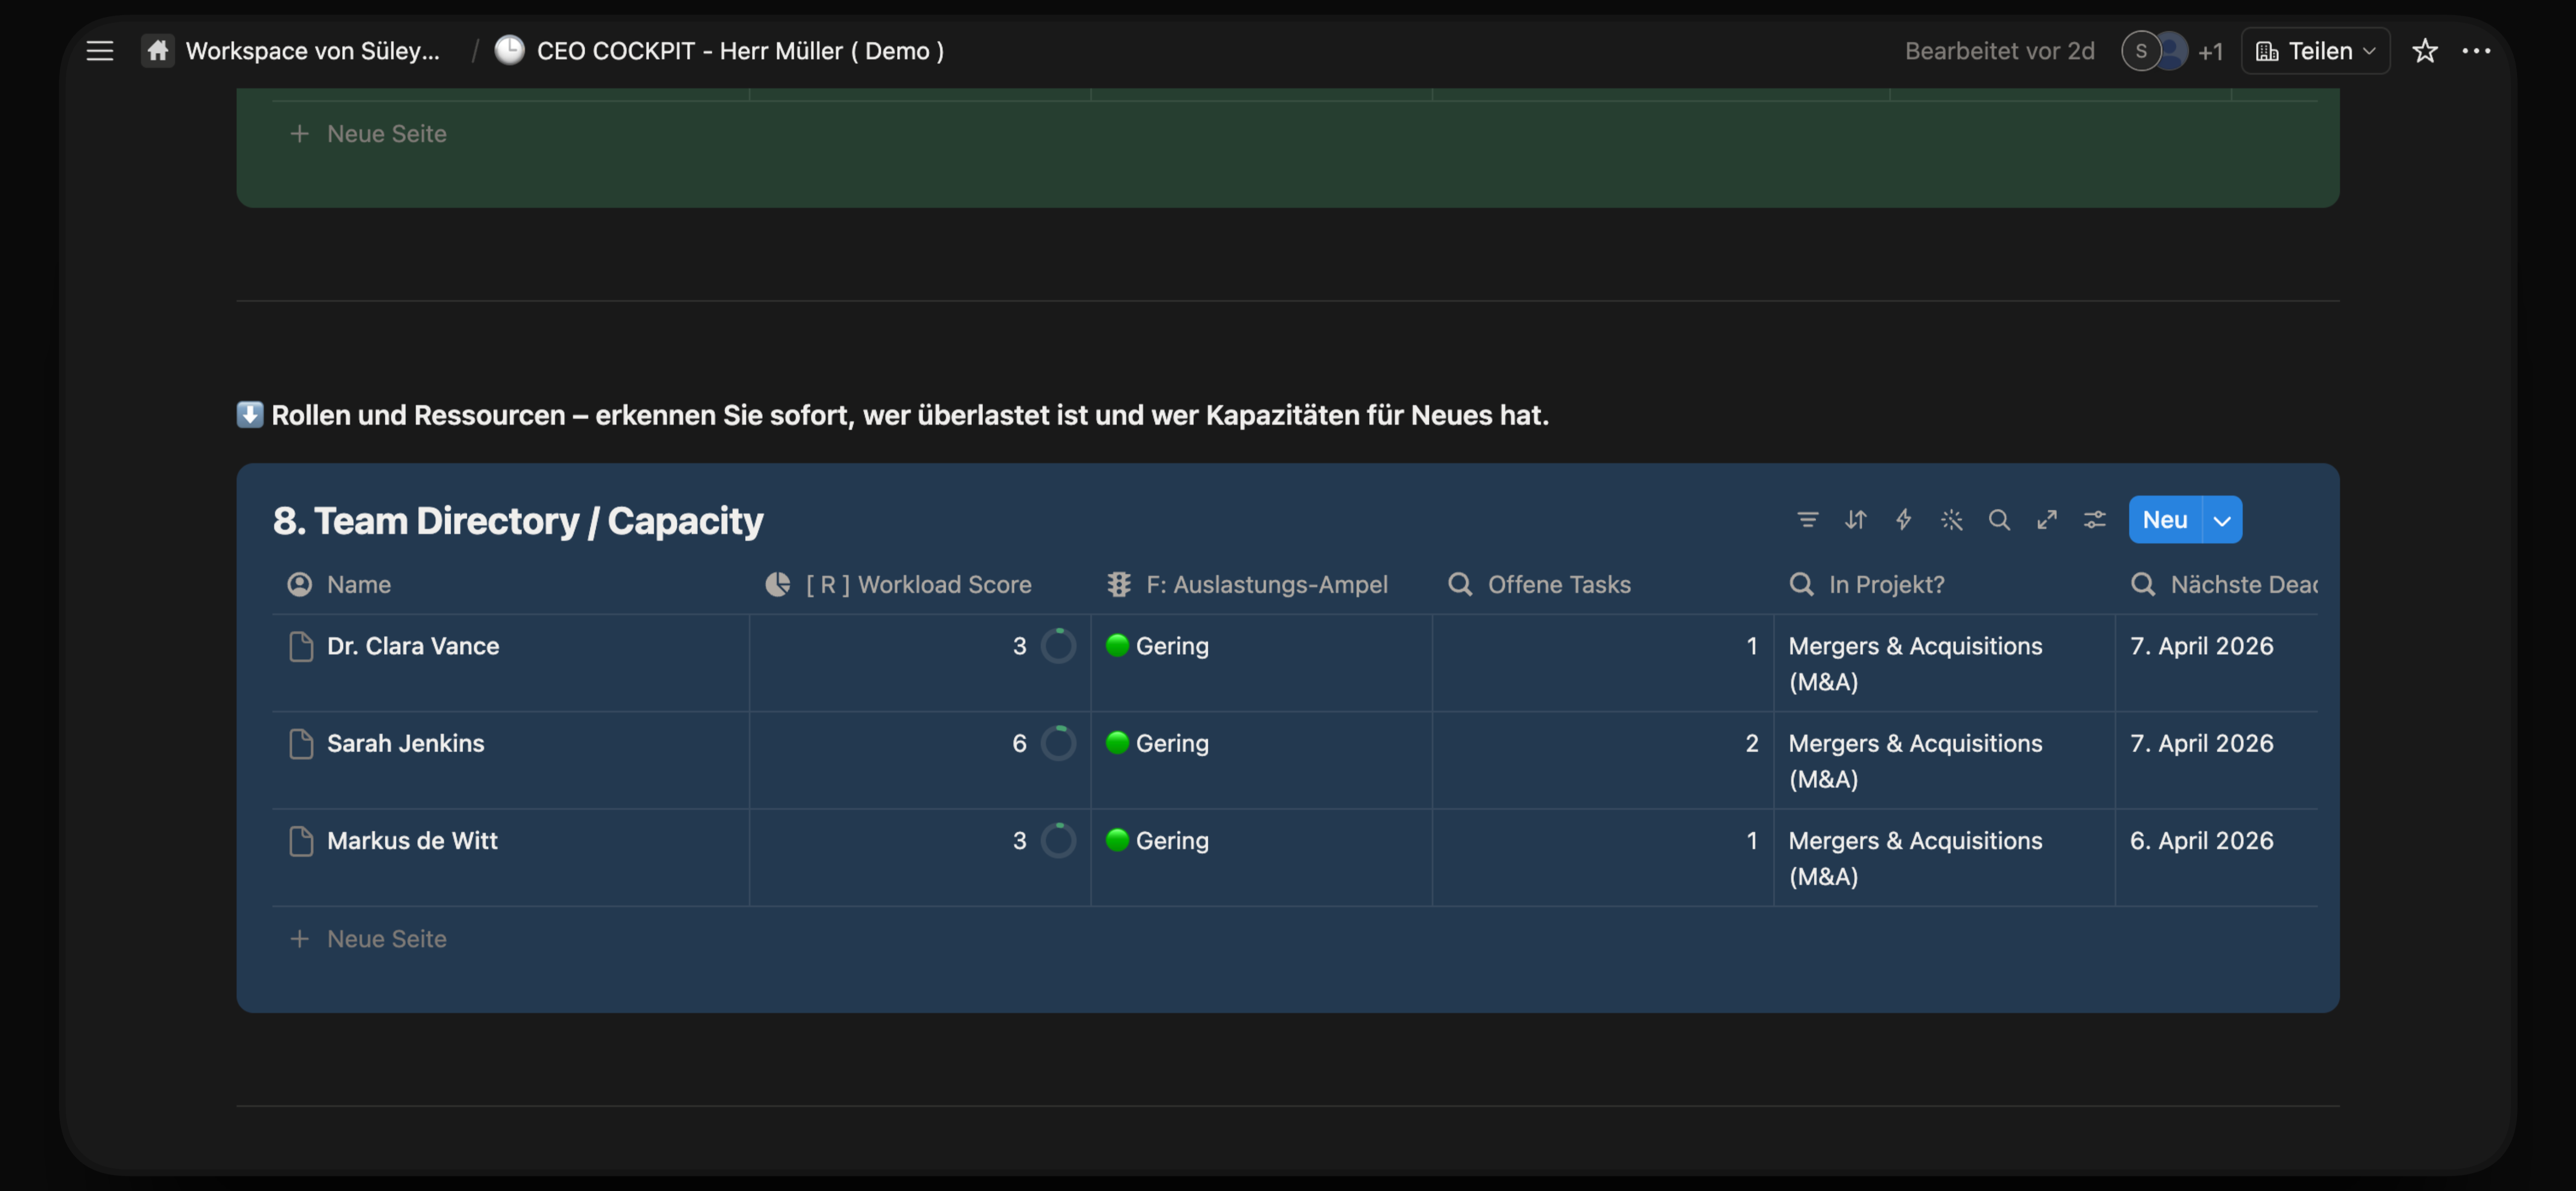Click the Nächste Deadline magnifier icon
This screenshot has height=1191, width=2576.
(x=2143, y=585)
